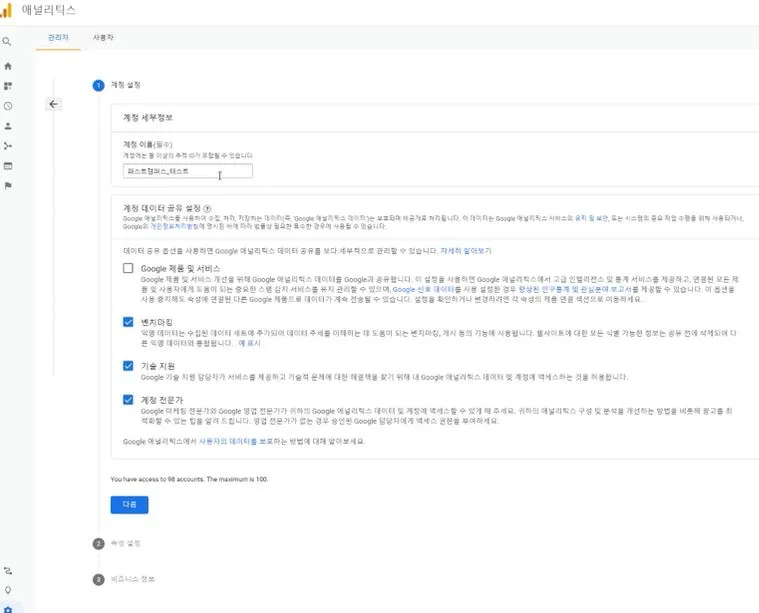Open Behavior page icon in sidebar

point(8,166)
